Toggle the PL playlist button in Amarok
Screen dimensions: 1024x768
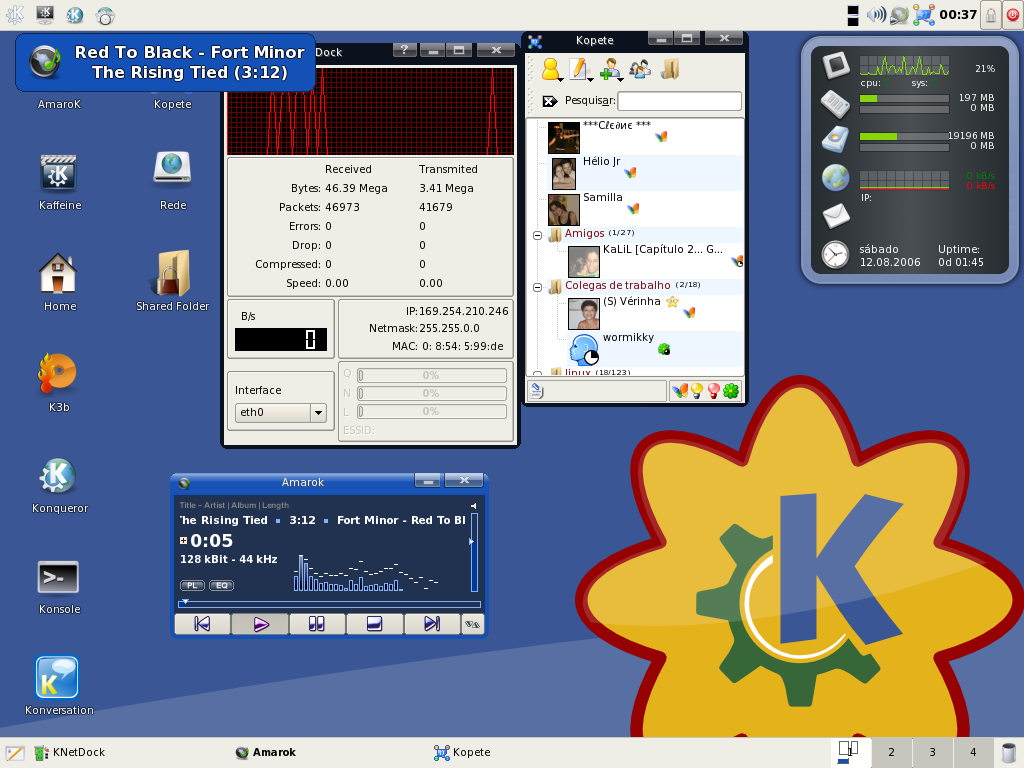192,585
